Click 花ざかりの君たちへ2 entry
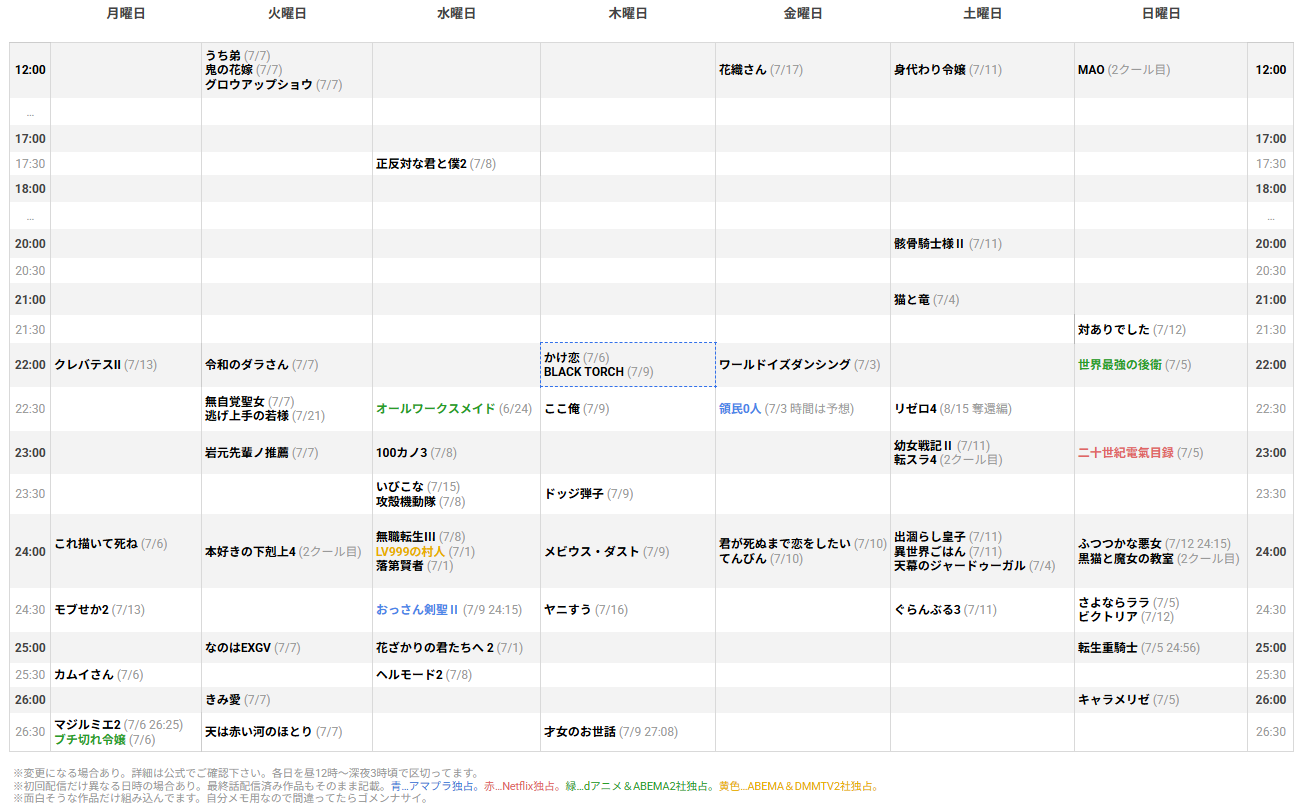 (x=435, y=648)
